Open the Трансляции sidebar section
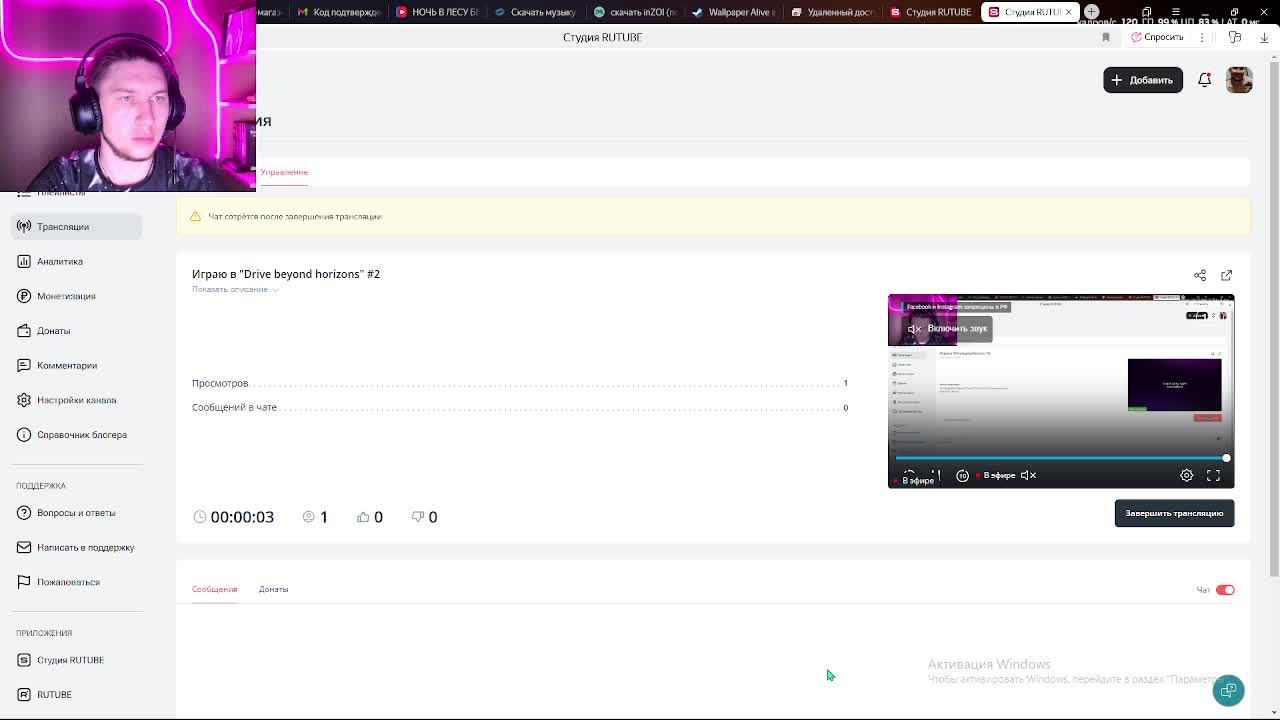Image resolution: width=1280 pixels, height=720 pixels. click(77, 226)
